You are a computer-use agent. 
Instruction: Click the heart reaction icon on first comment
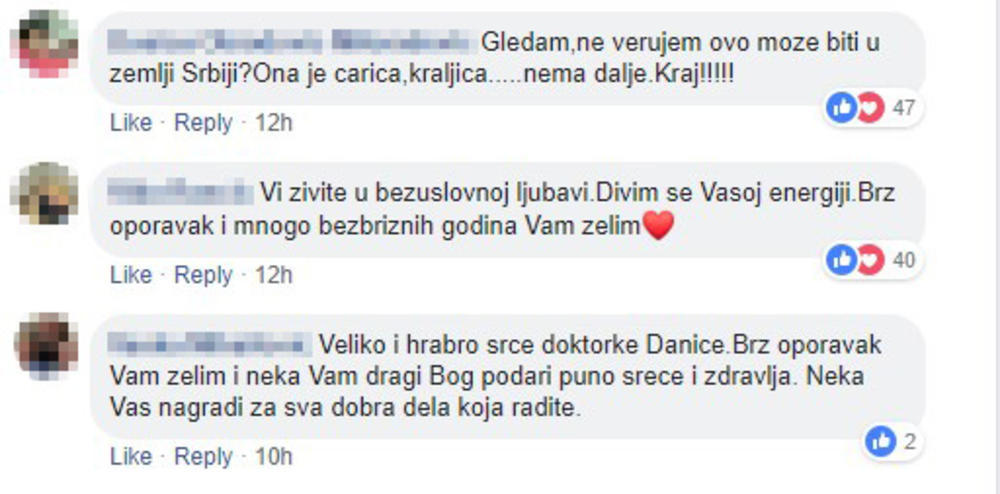(x=870, y=108)
